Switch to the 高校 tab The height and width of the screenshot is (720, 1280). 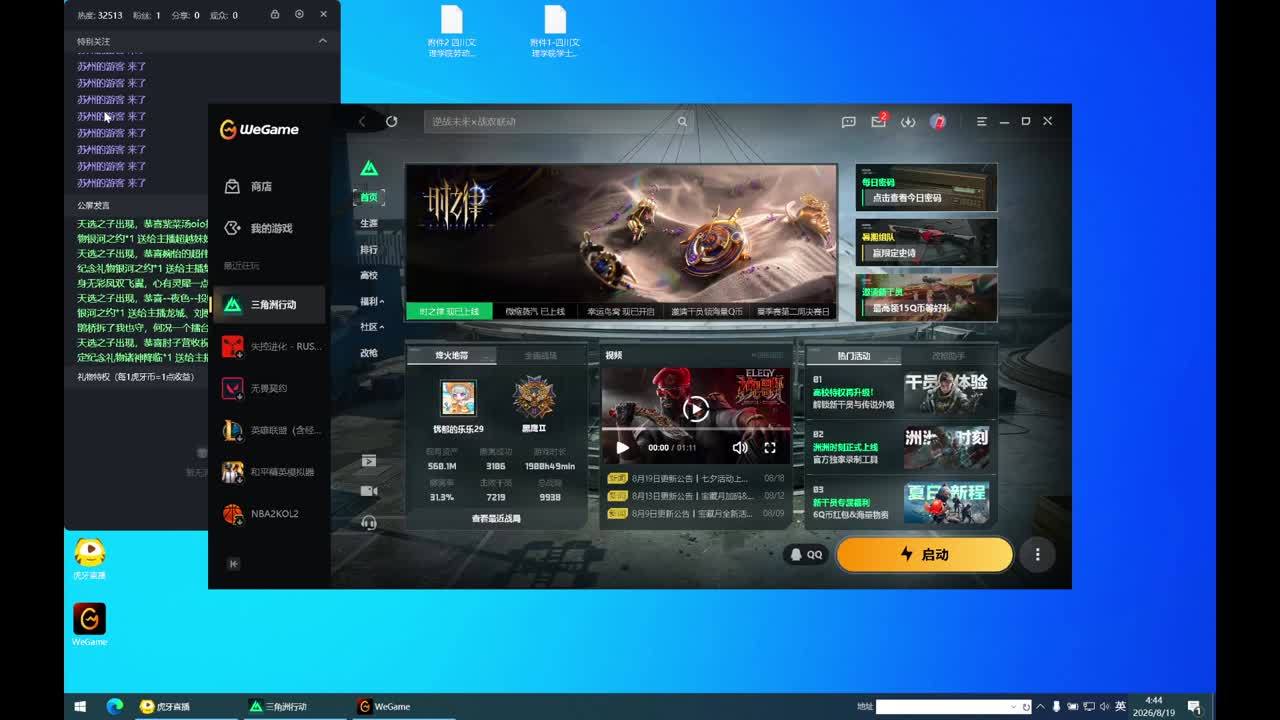369,275
